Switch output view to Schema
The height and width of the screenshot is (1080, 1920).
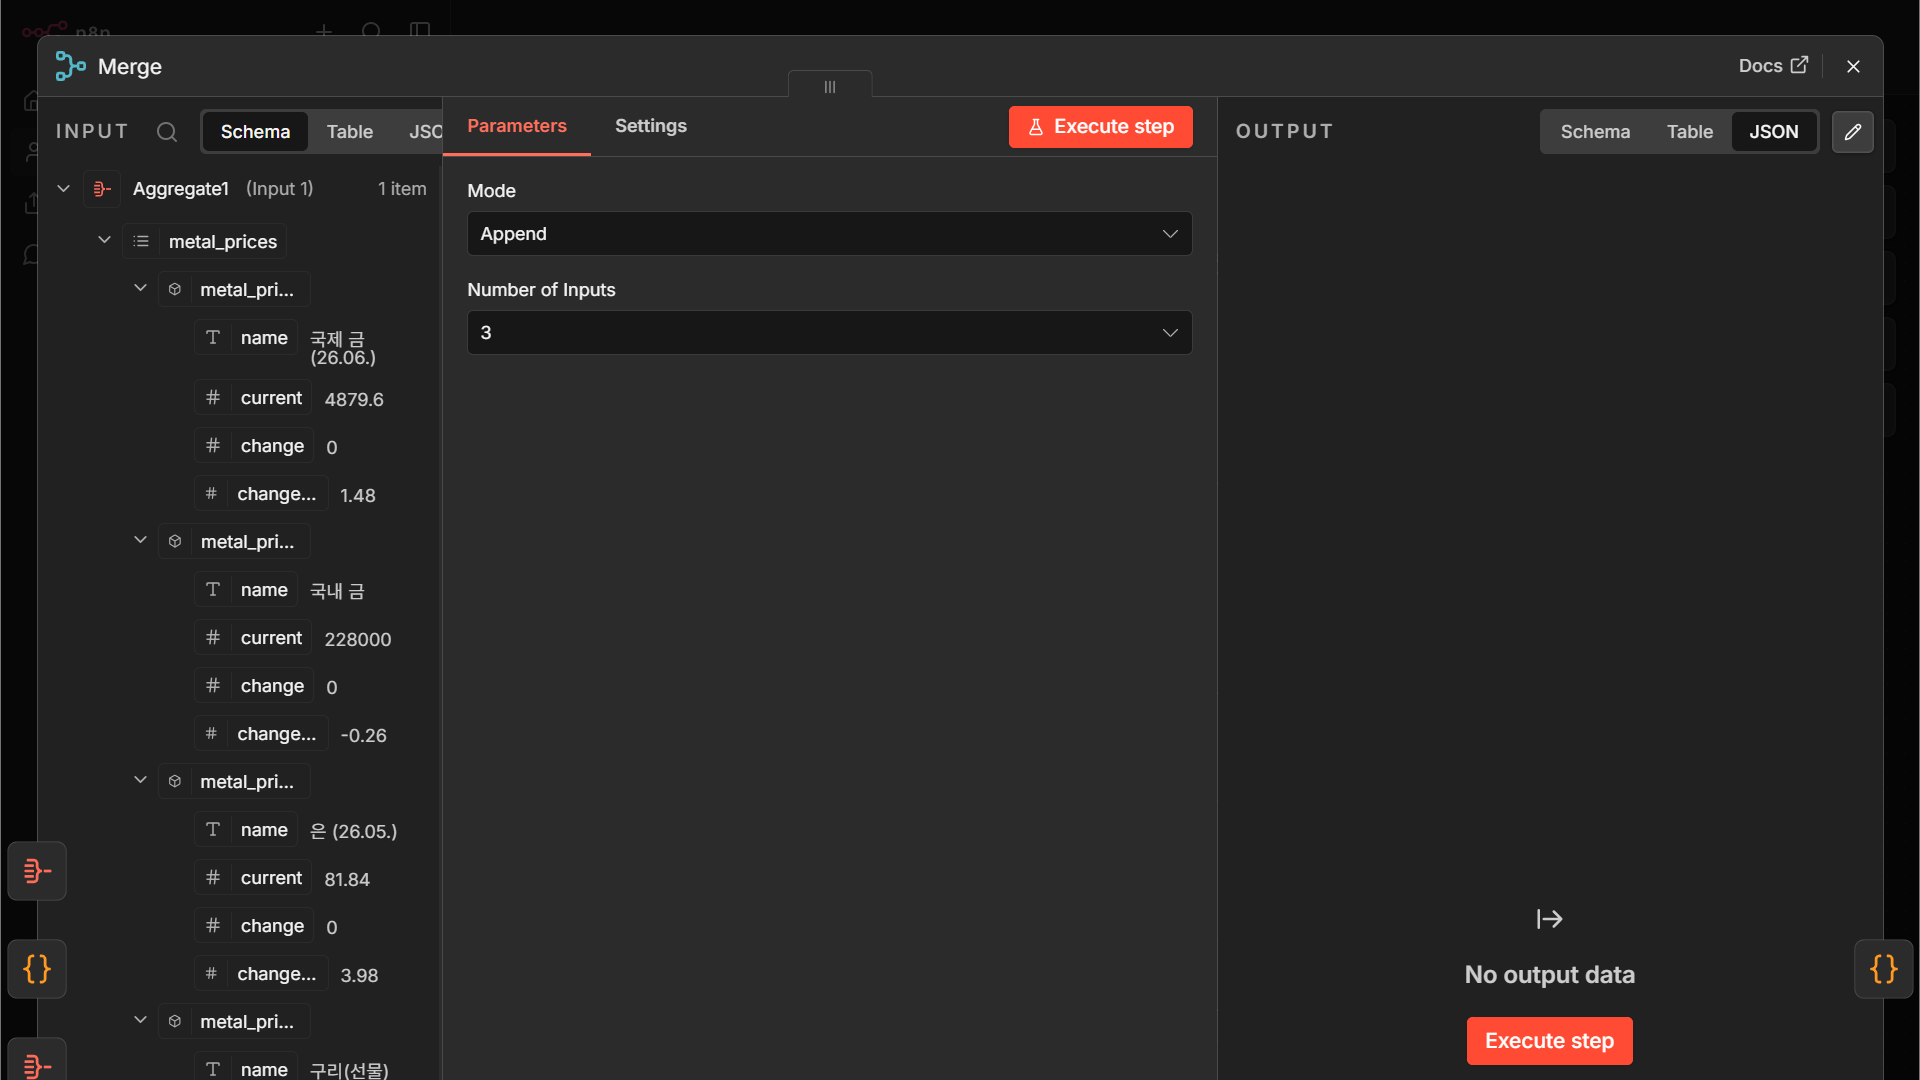(x=1595, y=132)
